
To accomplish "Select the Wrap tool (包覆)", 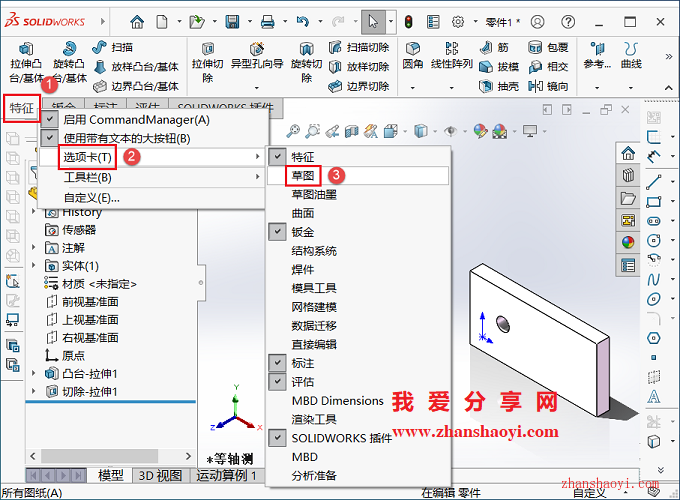I will (548, 47).
